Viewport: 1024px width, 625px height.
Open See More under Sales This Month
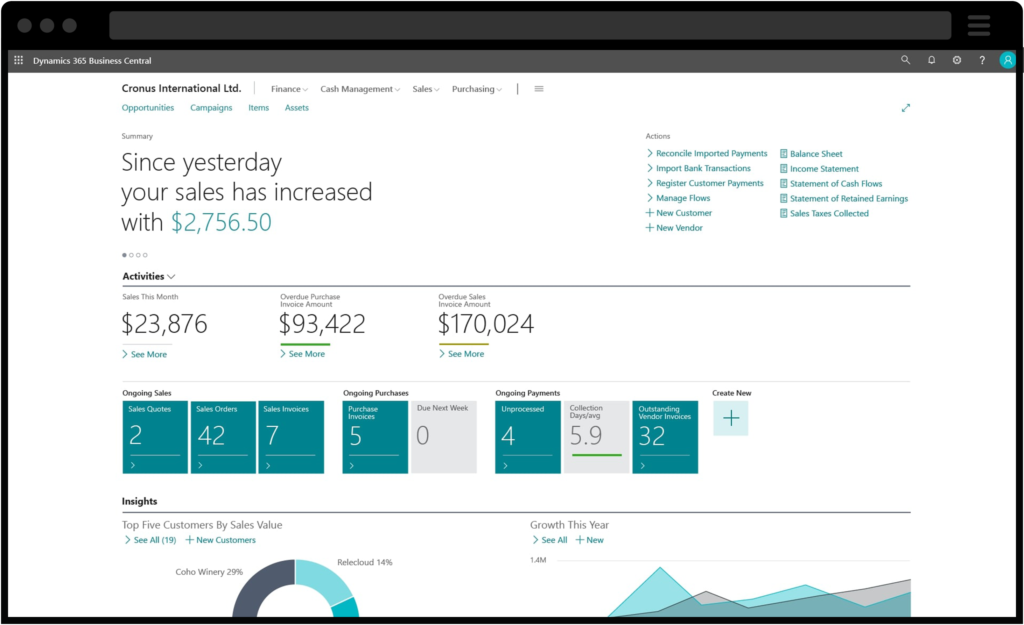(x=149, y=353)
